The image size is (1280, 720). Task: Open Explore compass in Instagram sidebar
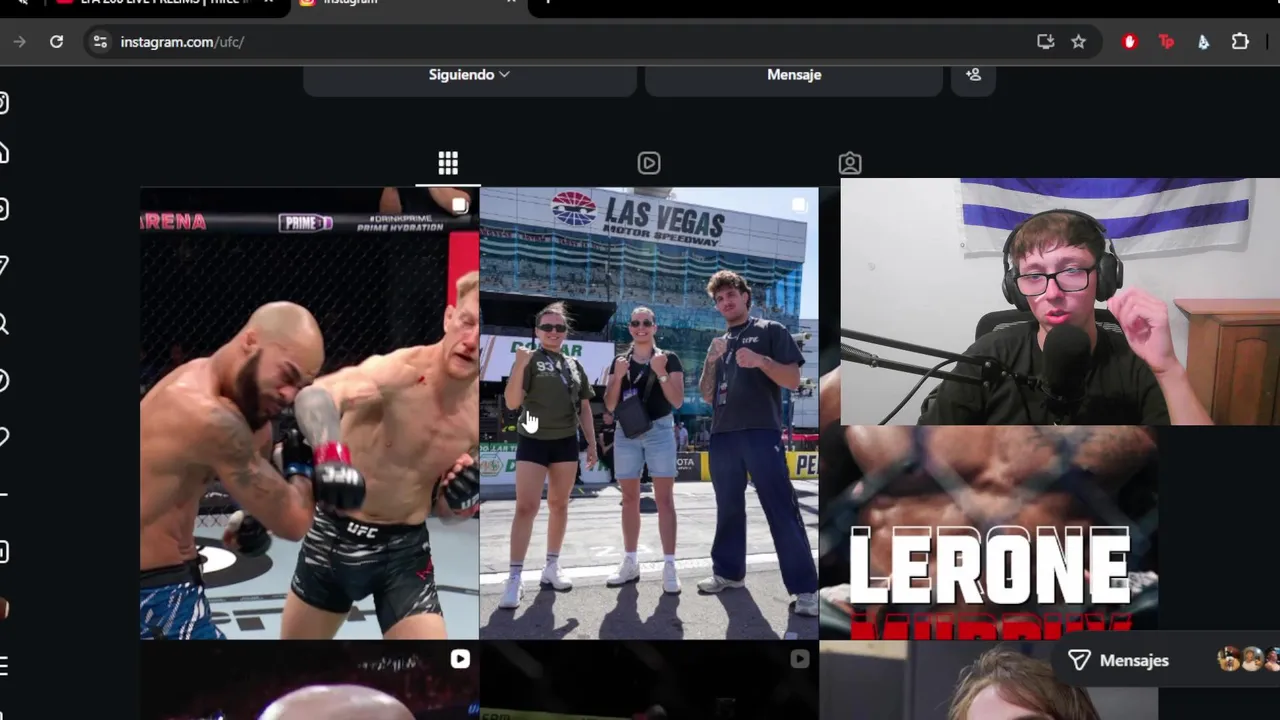coord(4,381)
